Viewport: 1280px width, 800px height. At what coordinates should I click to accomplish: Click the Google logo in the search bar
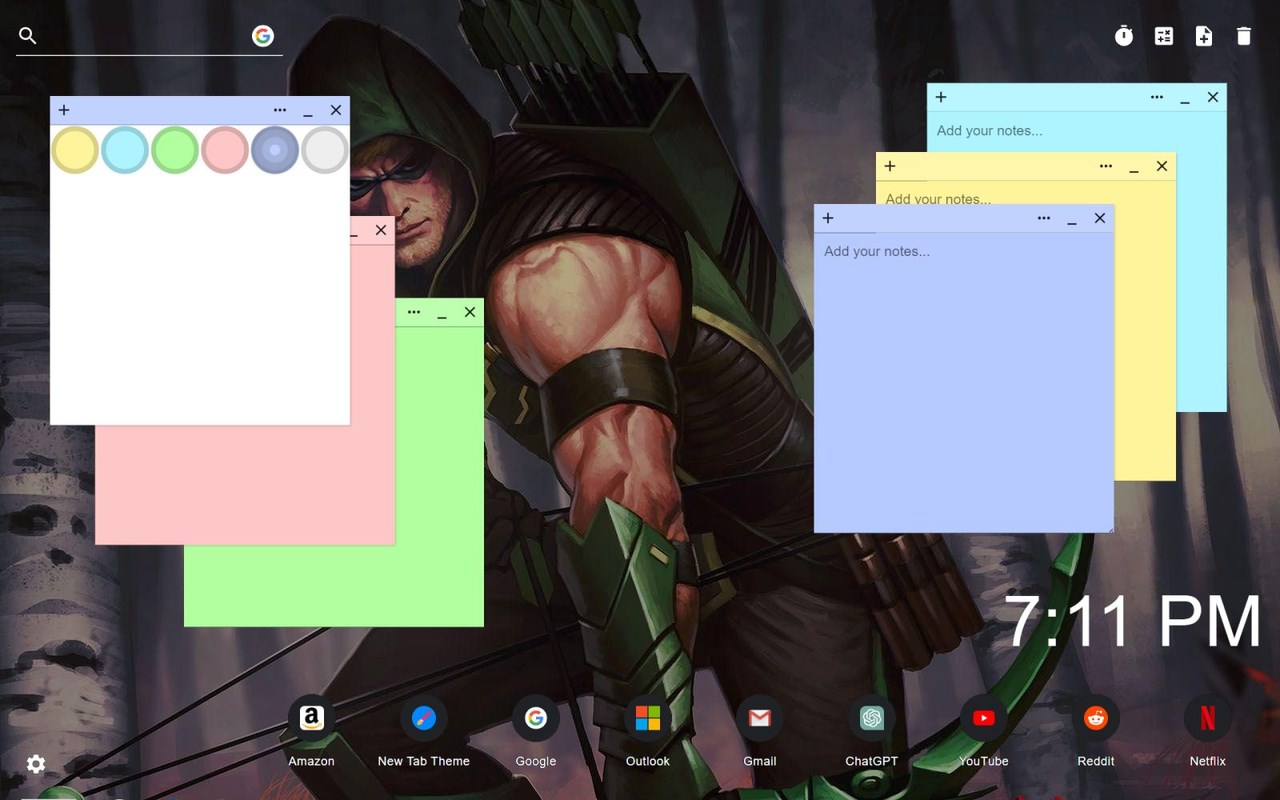coord(263,36)
